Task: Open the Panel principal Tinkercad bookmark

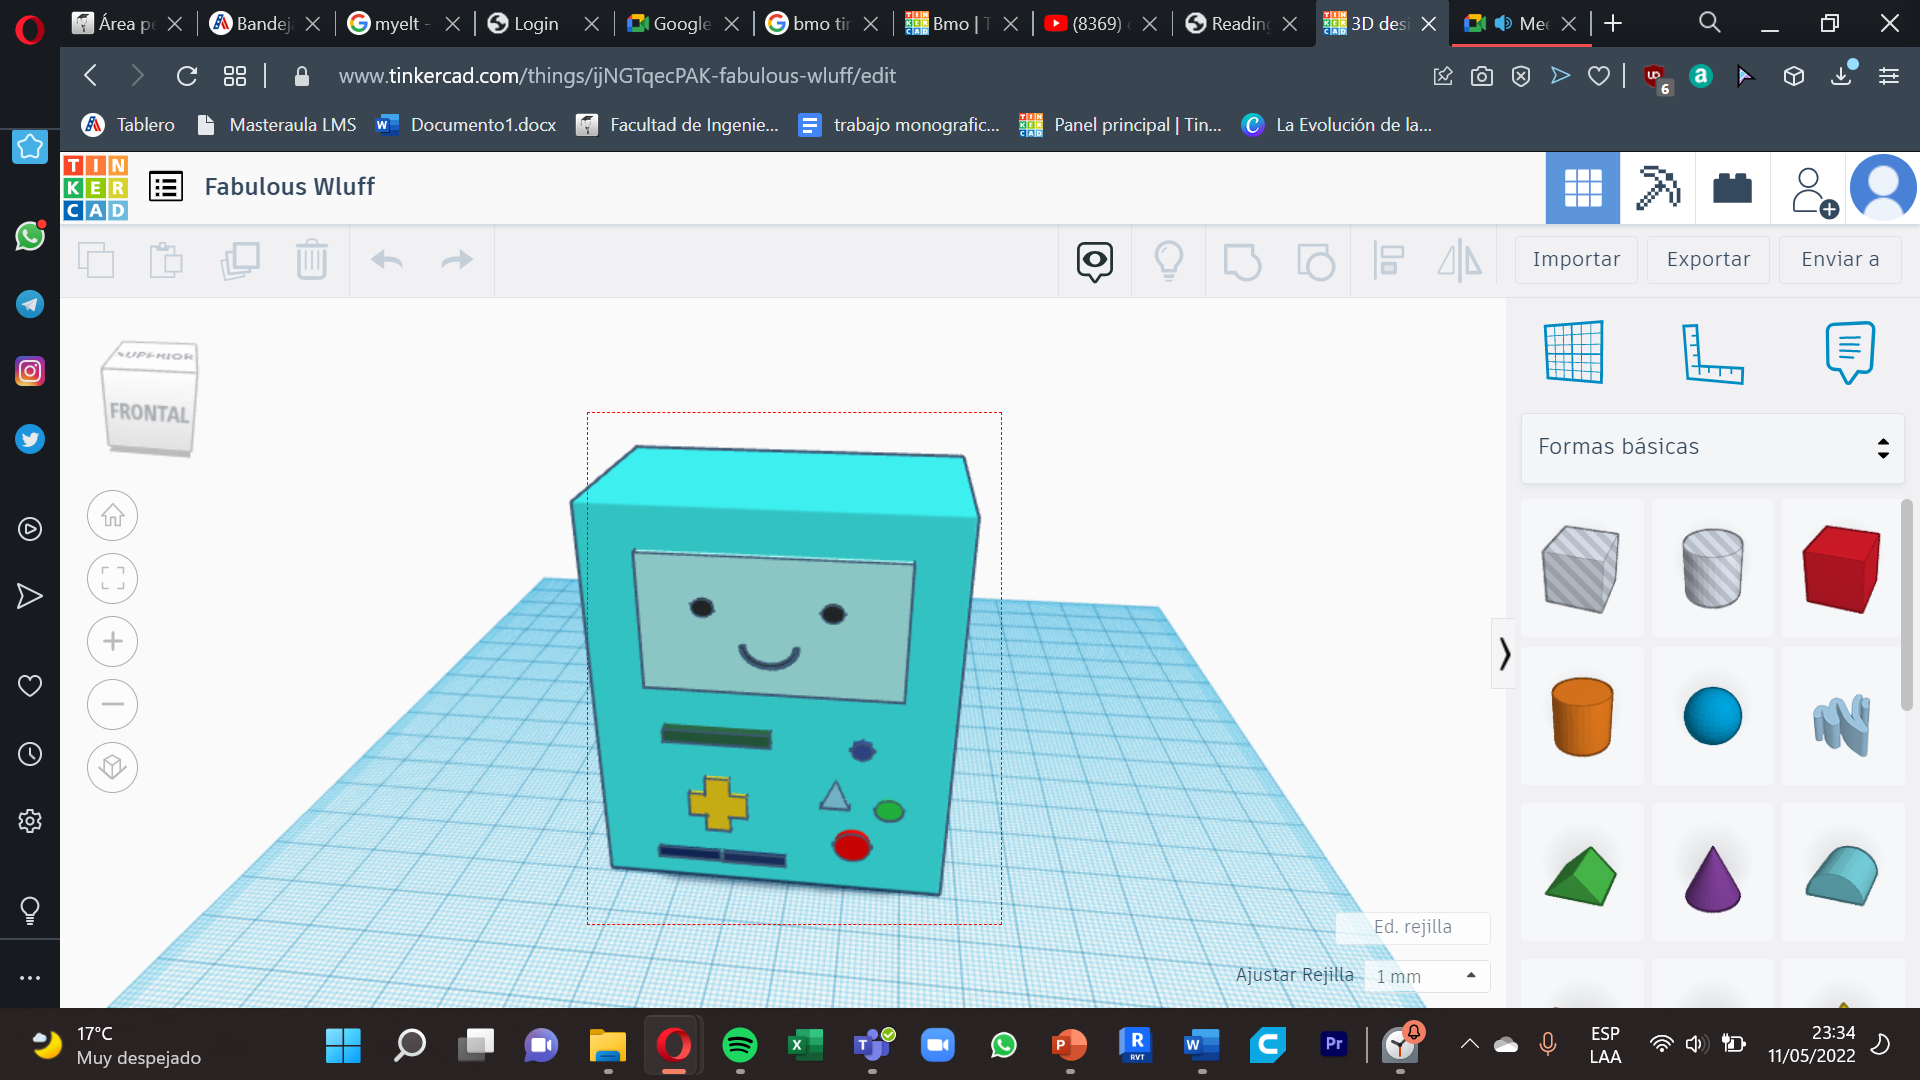Action: pos(1120,125)
